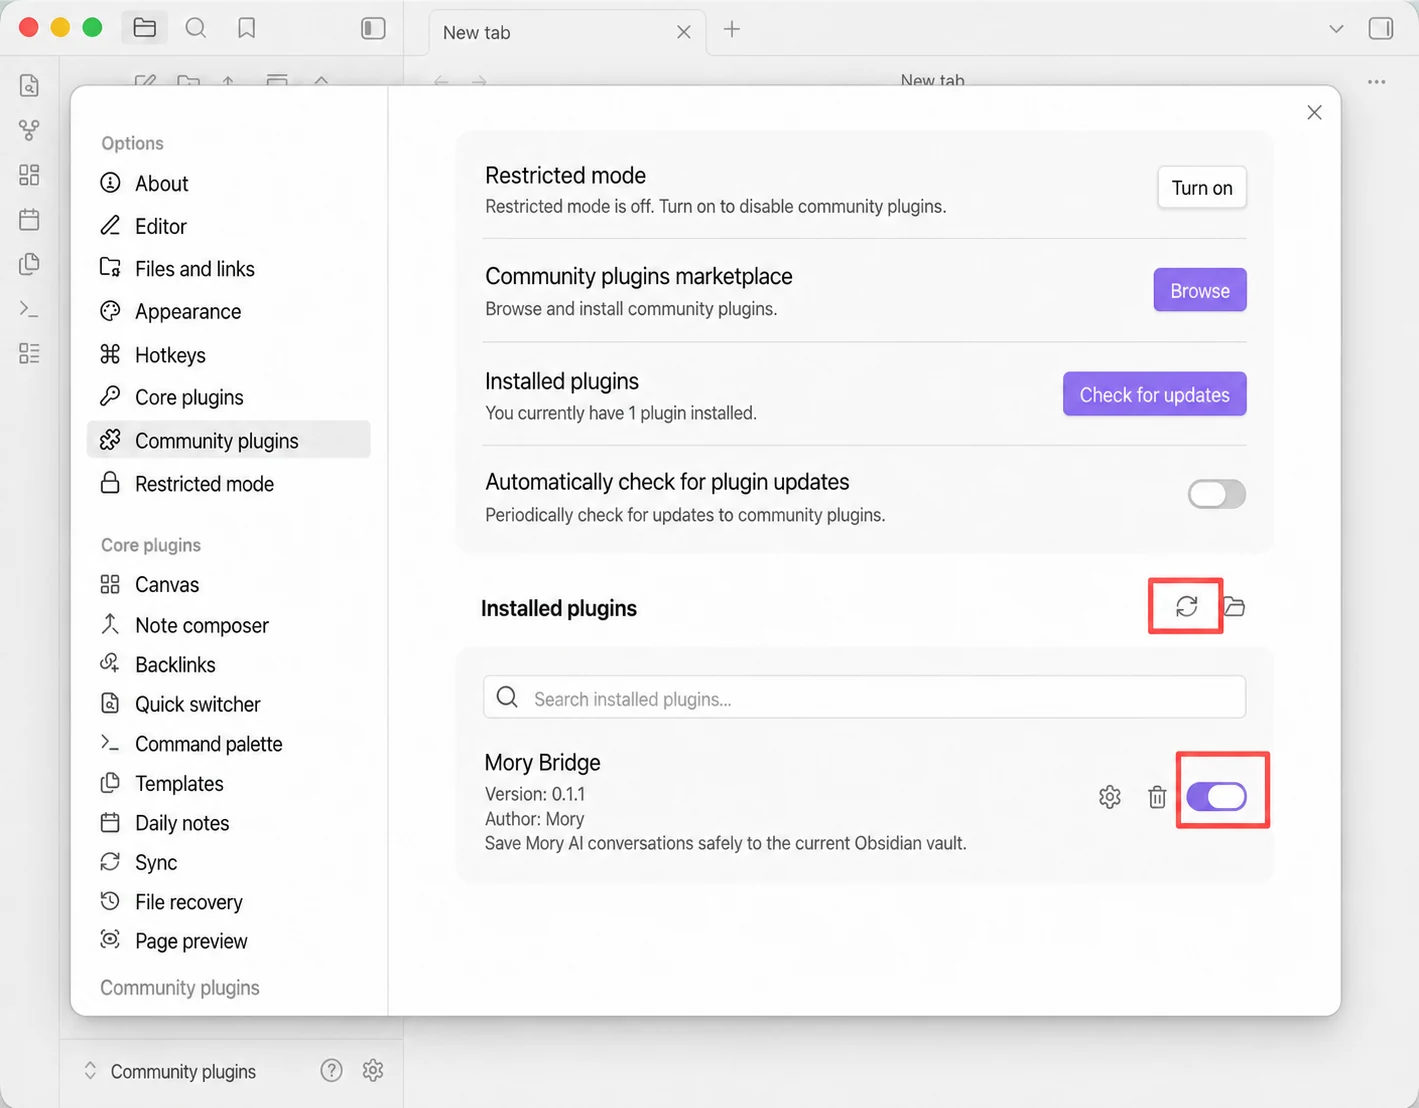Open the three-dots more options menu
The image size is (1419, 1108).
pos(1377,81)
